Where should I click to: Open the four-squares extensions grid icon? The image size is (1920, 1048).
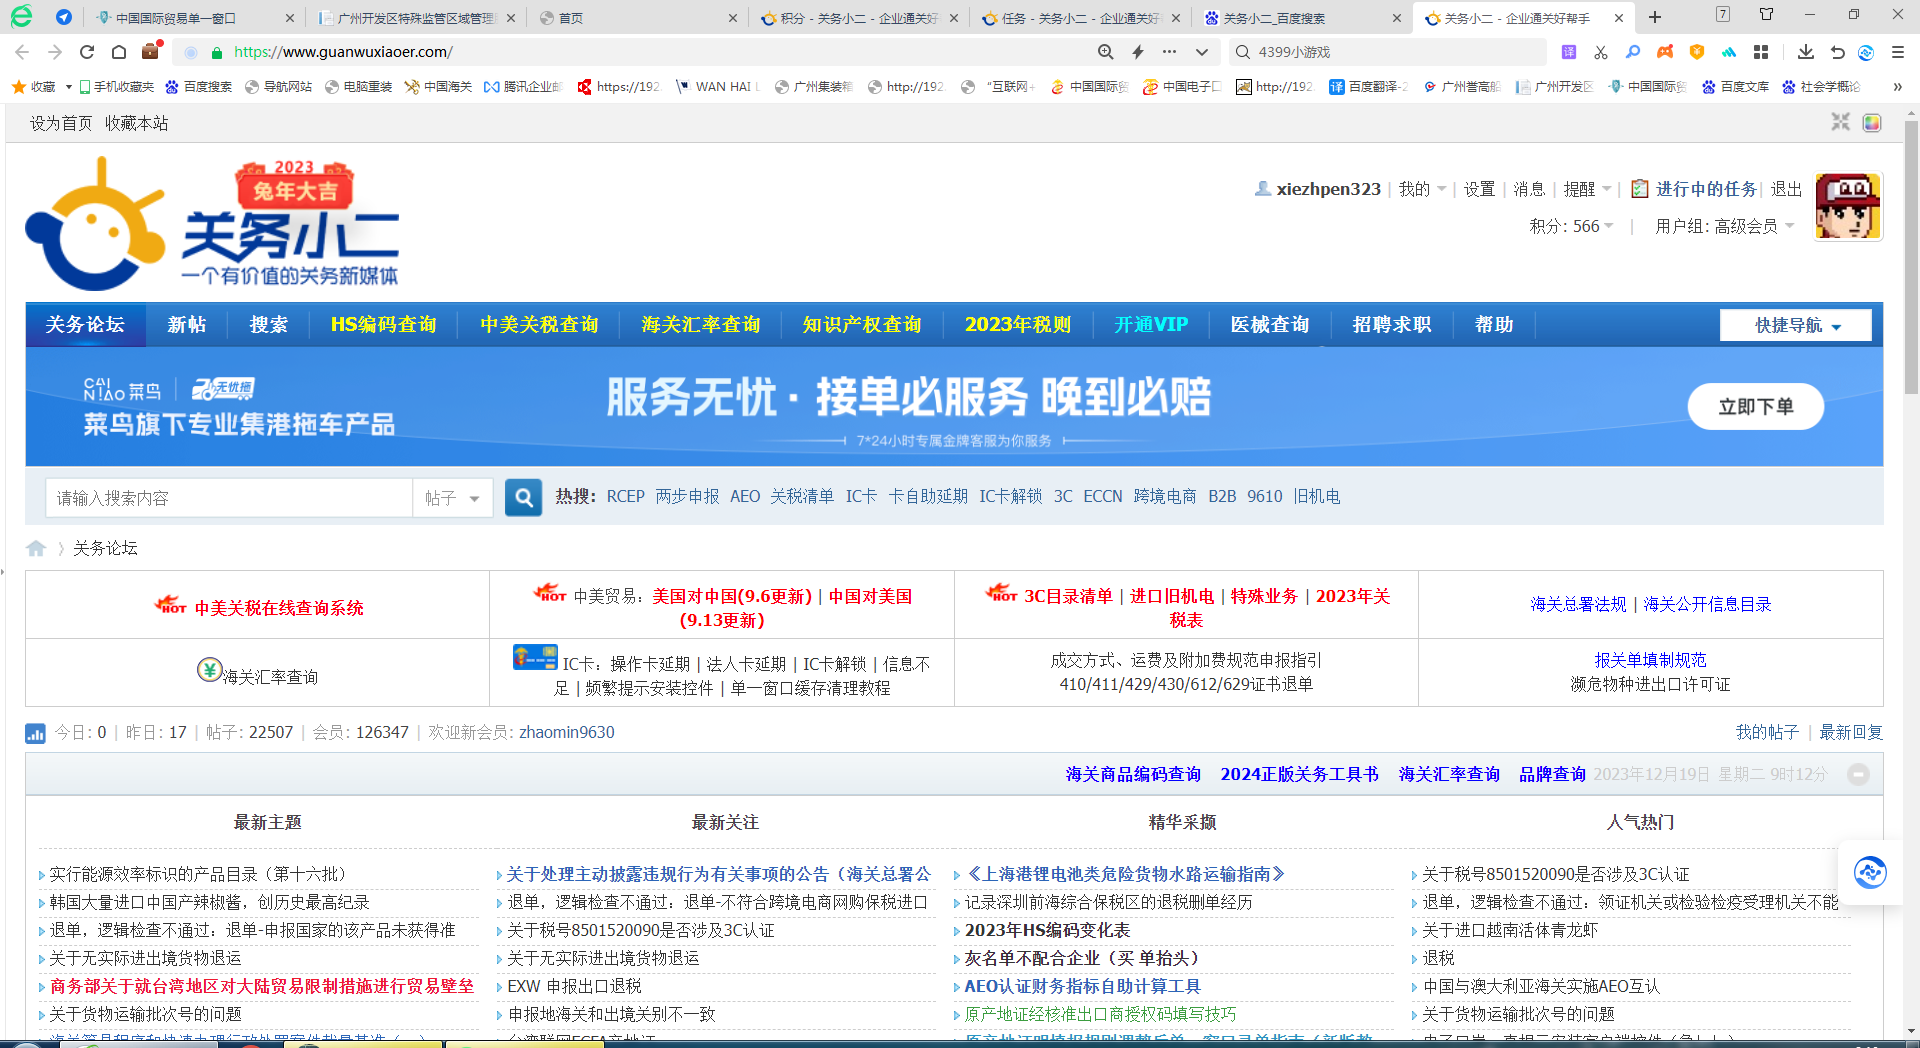[x=1761, y=52]
